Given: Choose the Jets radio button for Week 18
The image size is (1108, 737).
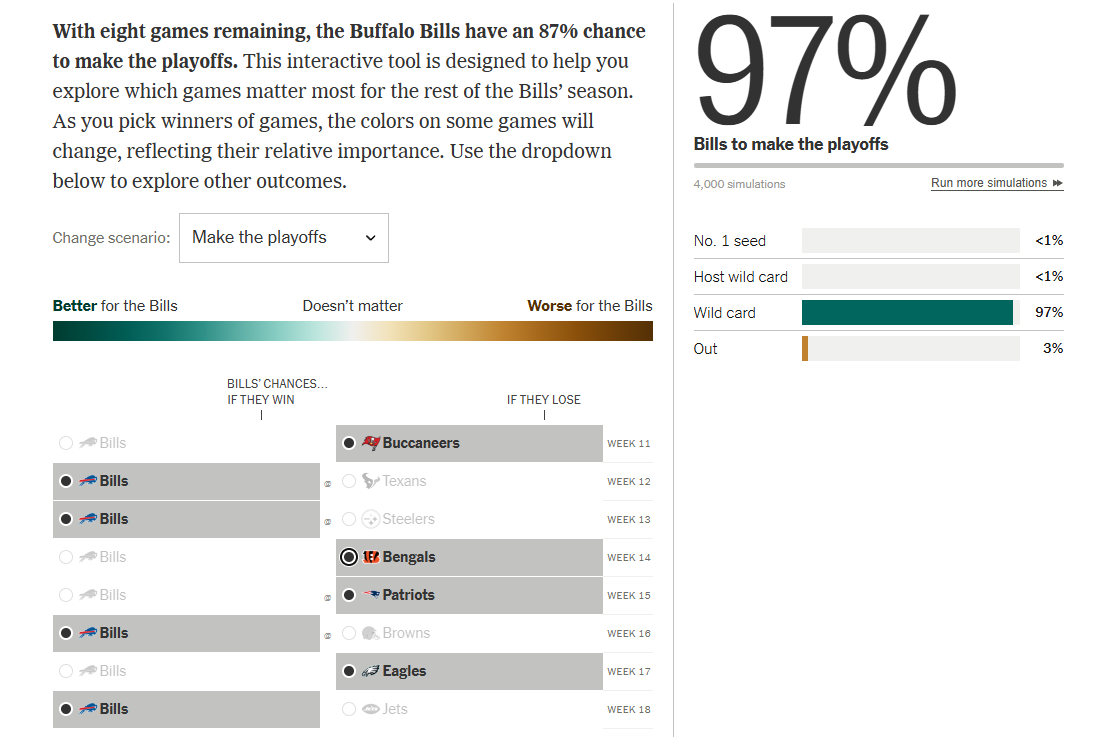Looking at the screenshot, I should (349, 709).
